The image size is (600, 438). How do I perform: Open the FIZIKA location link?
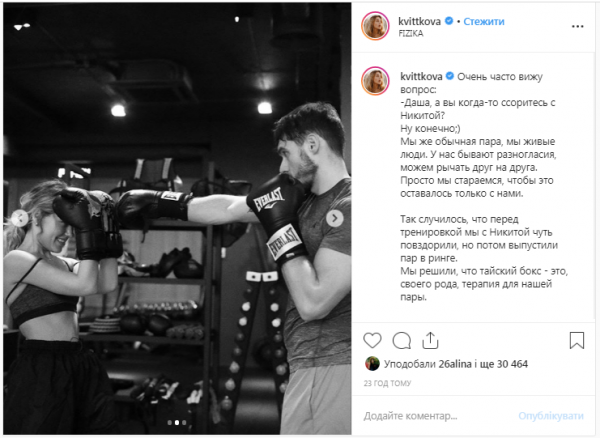point(411,34)
